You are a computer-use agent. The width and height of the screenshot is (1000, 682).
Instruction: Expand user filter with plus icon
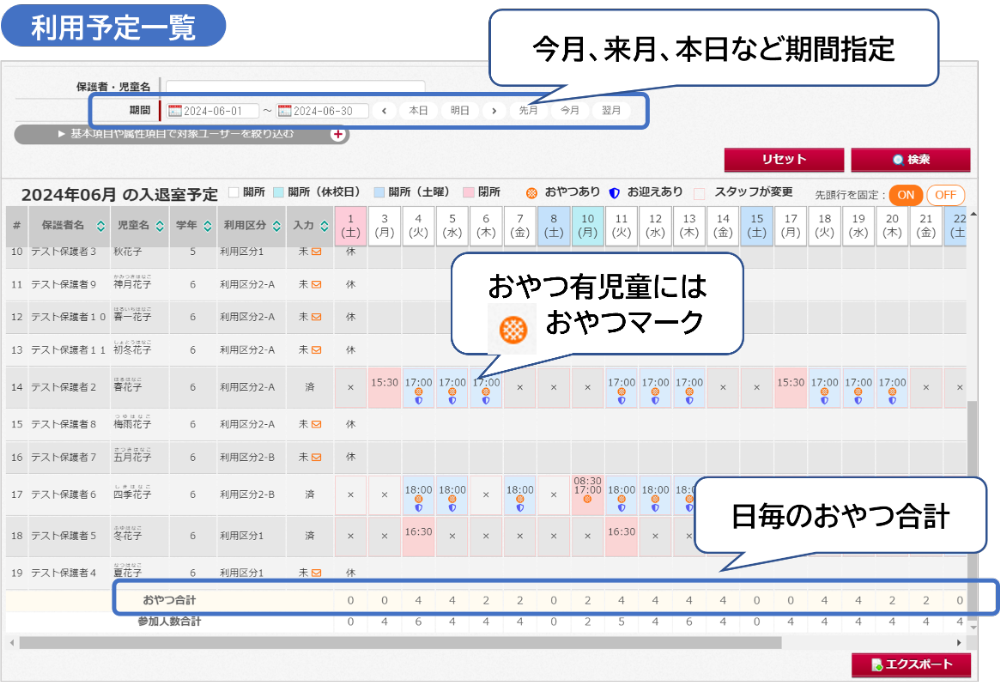(x=338, y=134)
